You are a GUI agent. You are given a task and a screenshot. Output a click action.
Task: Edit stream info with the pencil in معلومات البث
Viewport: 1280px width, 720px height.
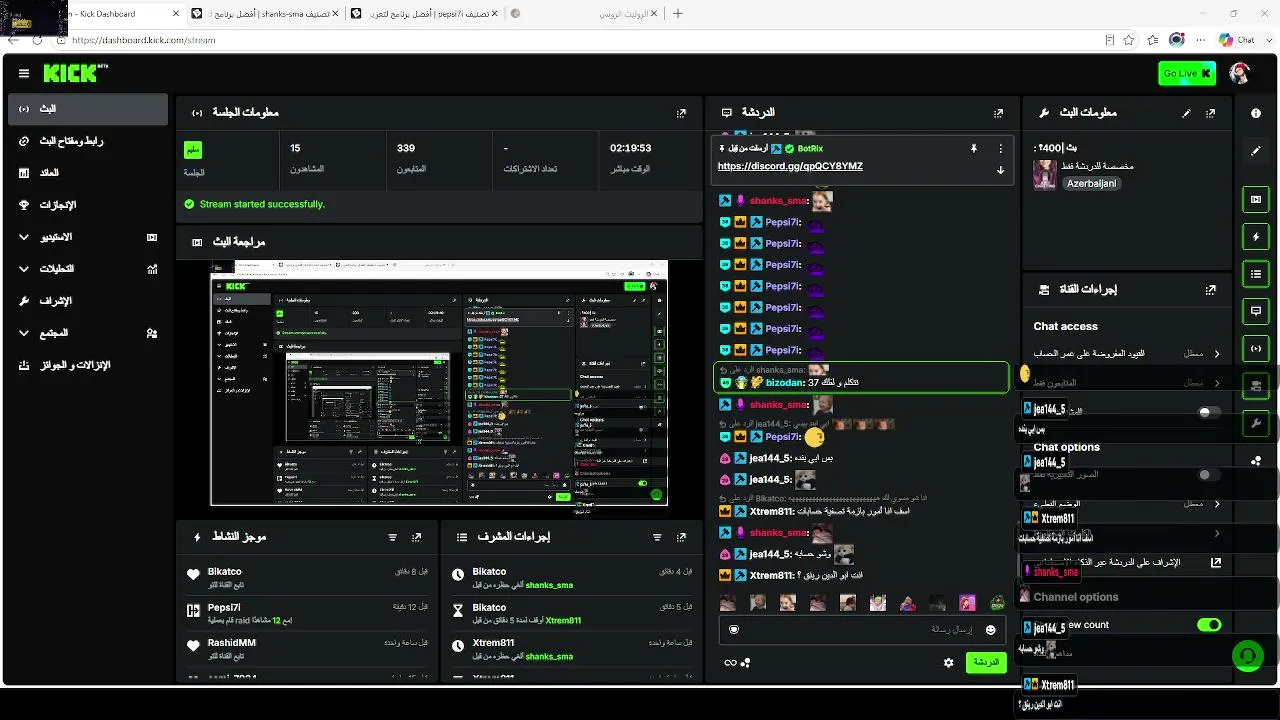click(1186, 113)
